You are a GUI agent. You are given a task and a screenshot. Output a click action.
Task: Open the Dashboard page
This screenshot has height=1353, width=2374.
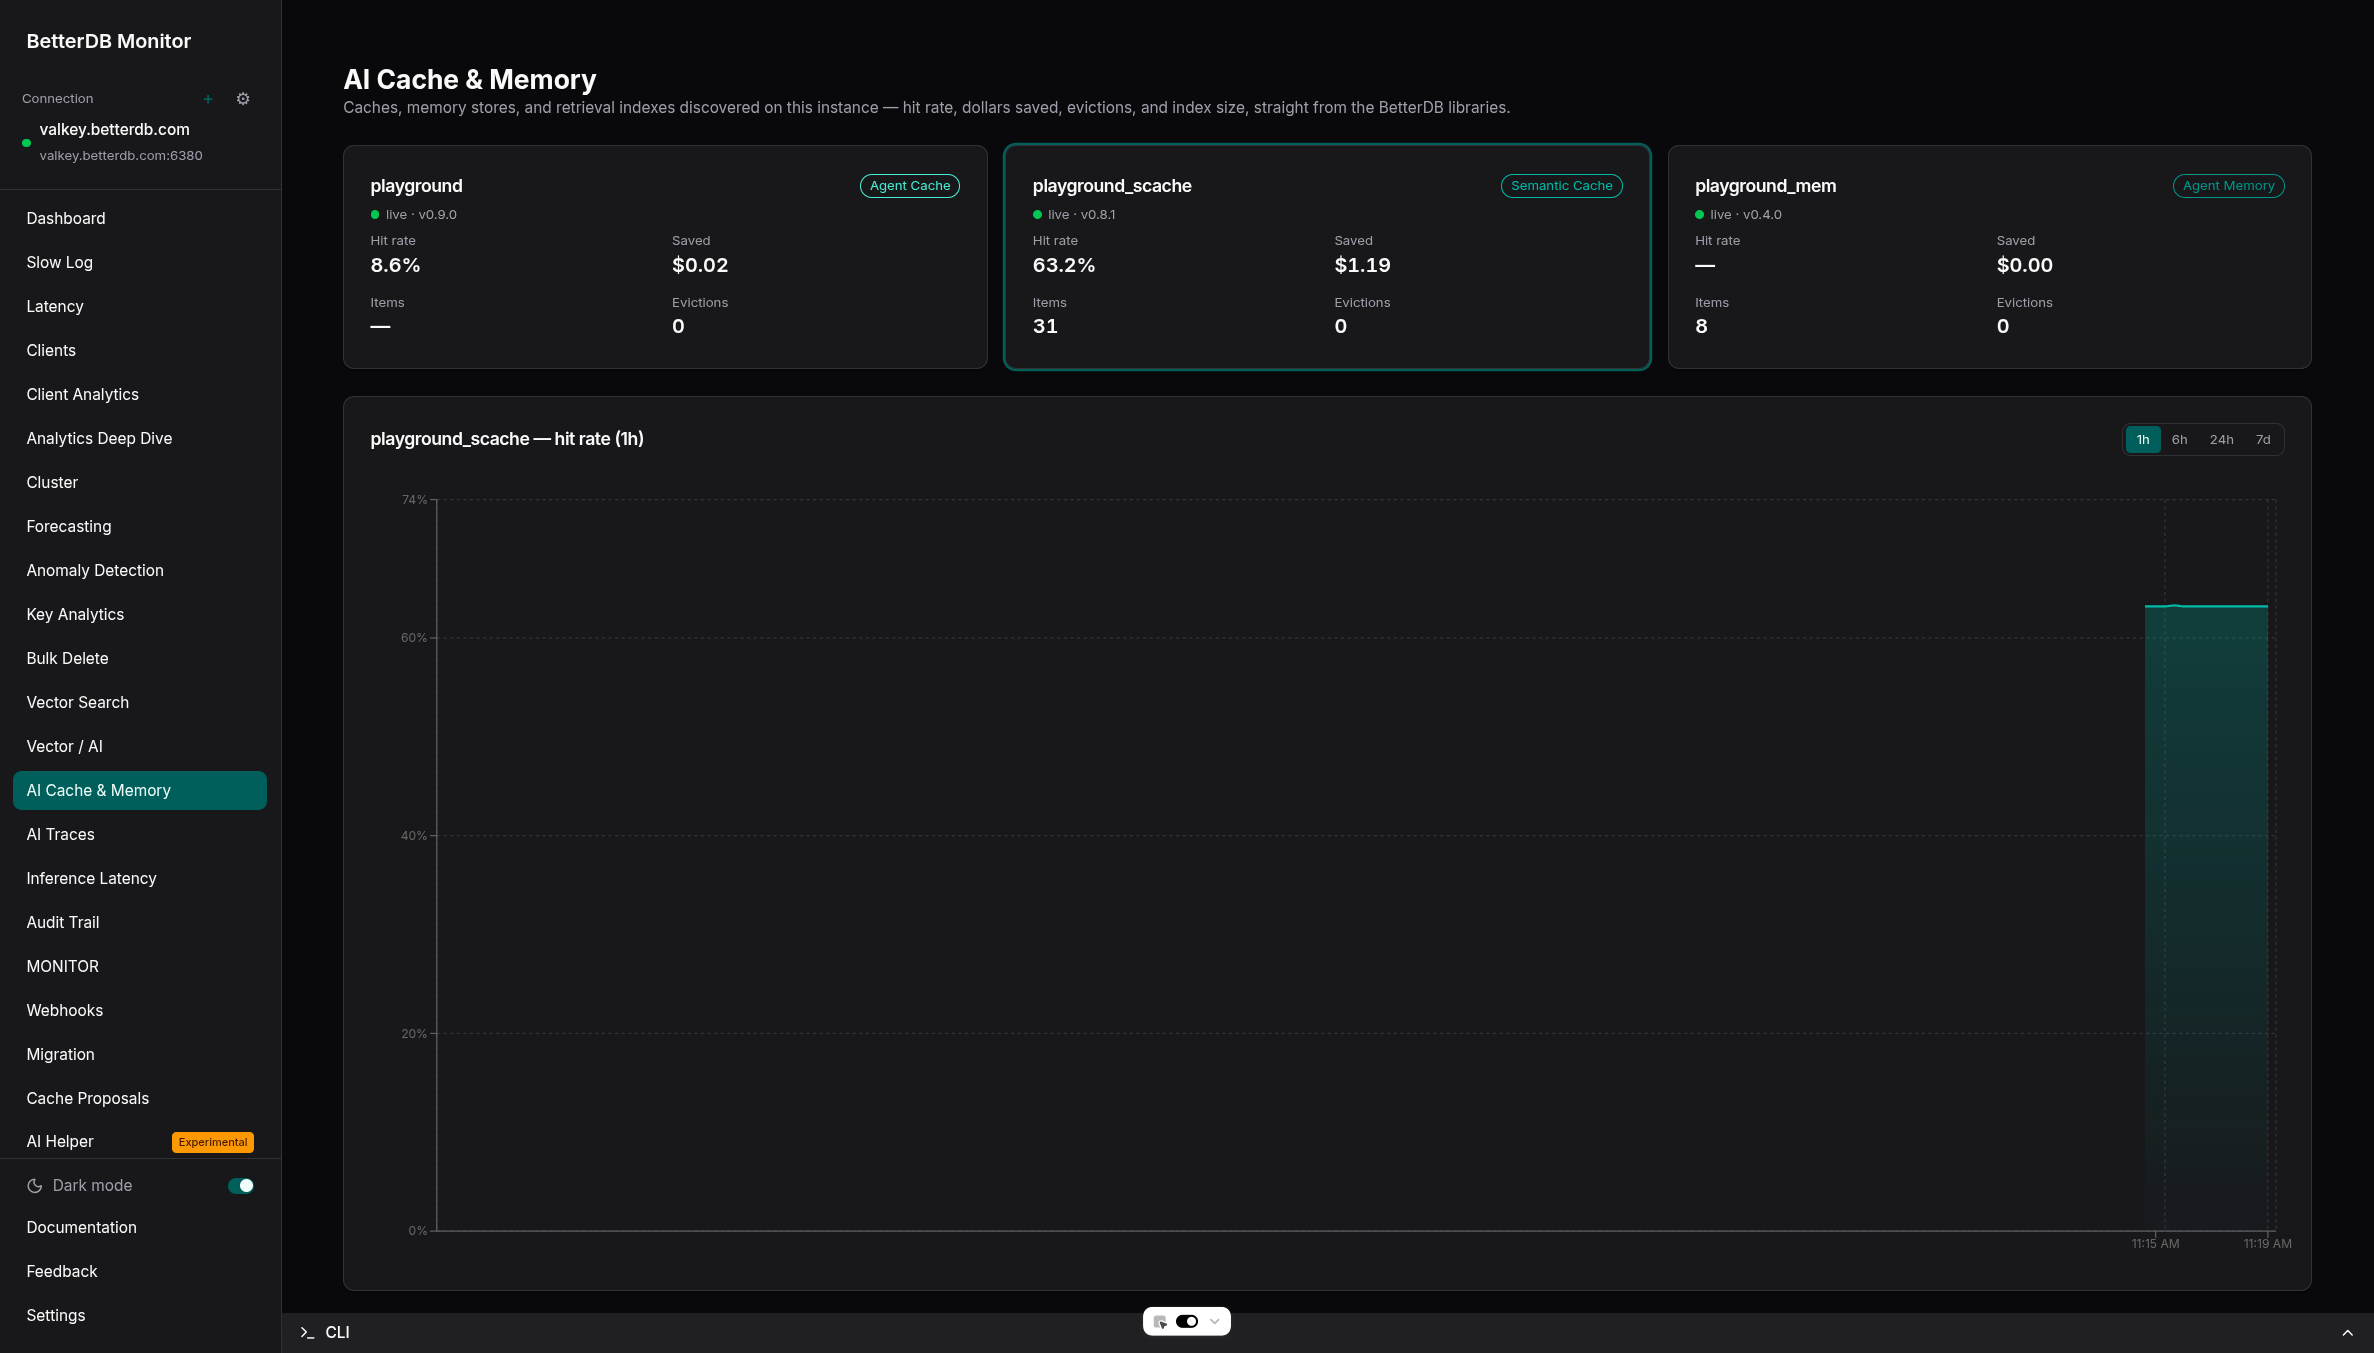click(140, 219)
